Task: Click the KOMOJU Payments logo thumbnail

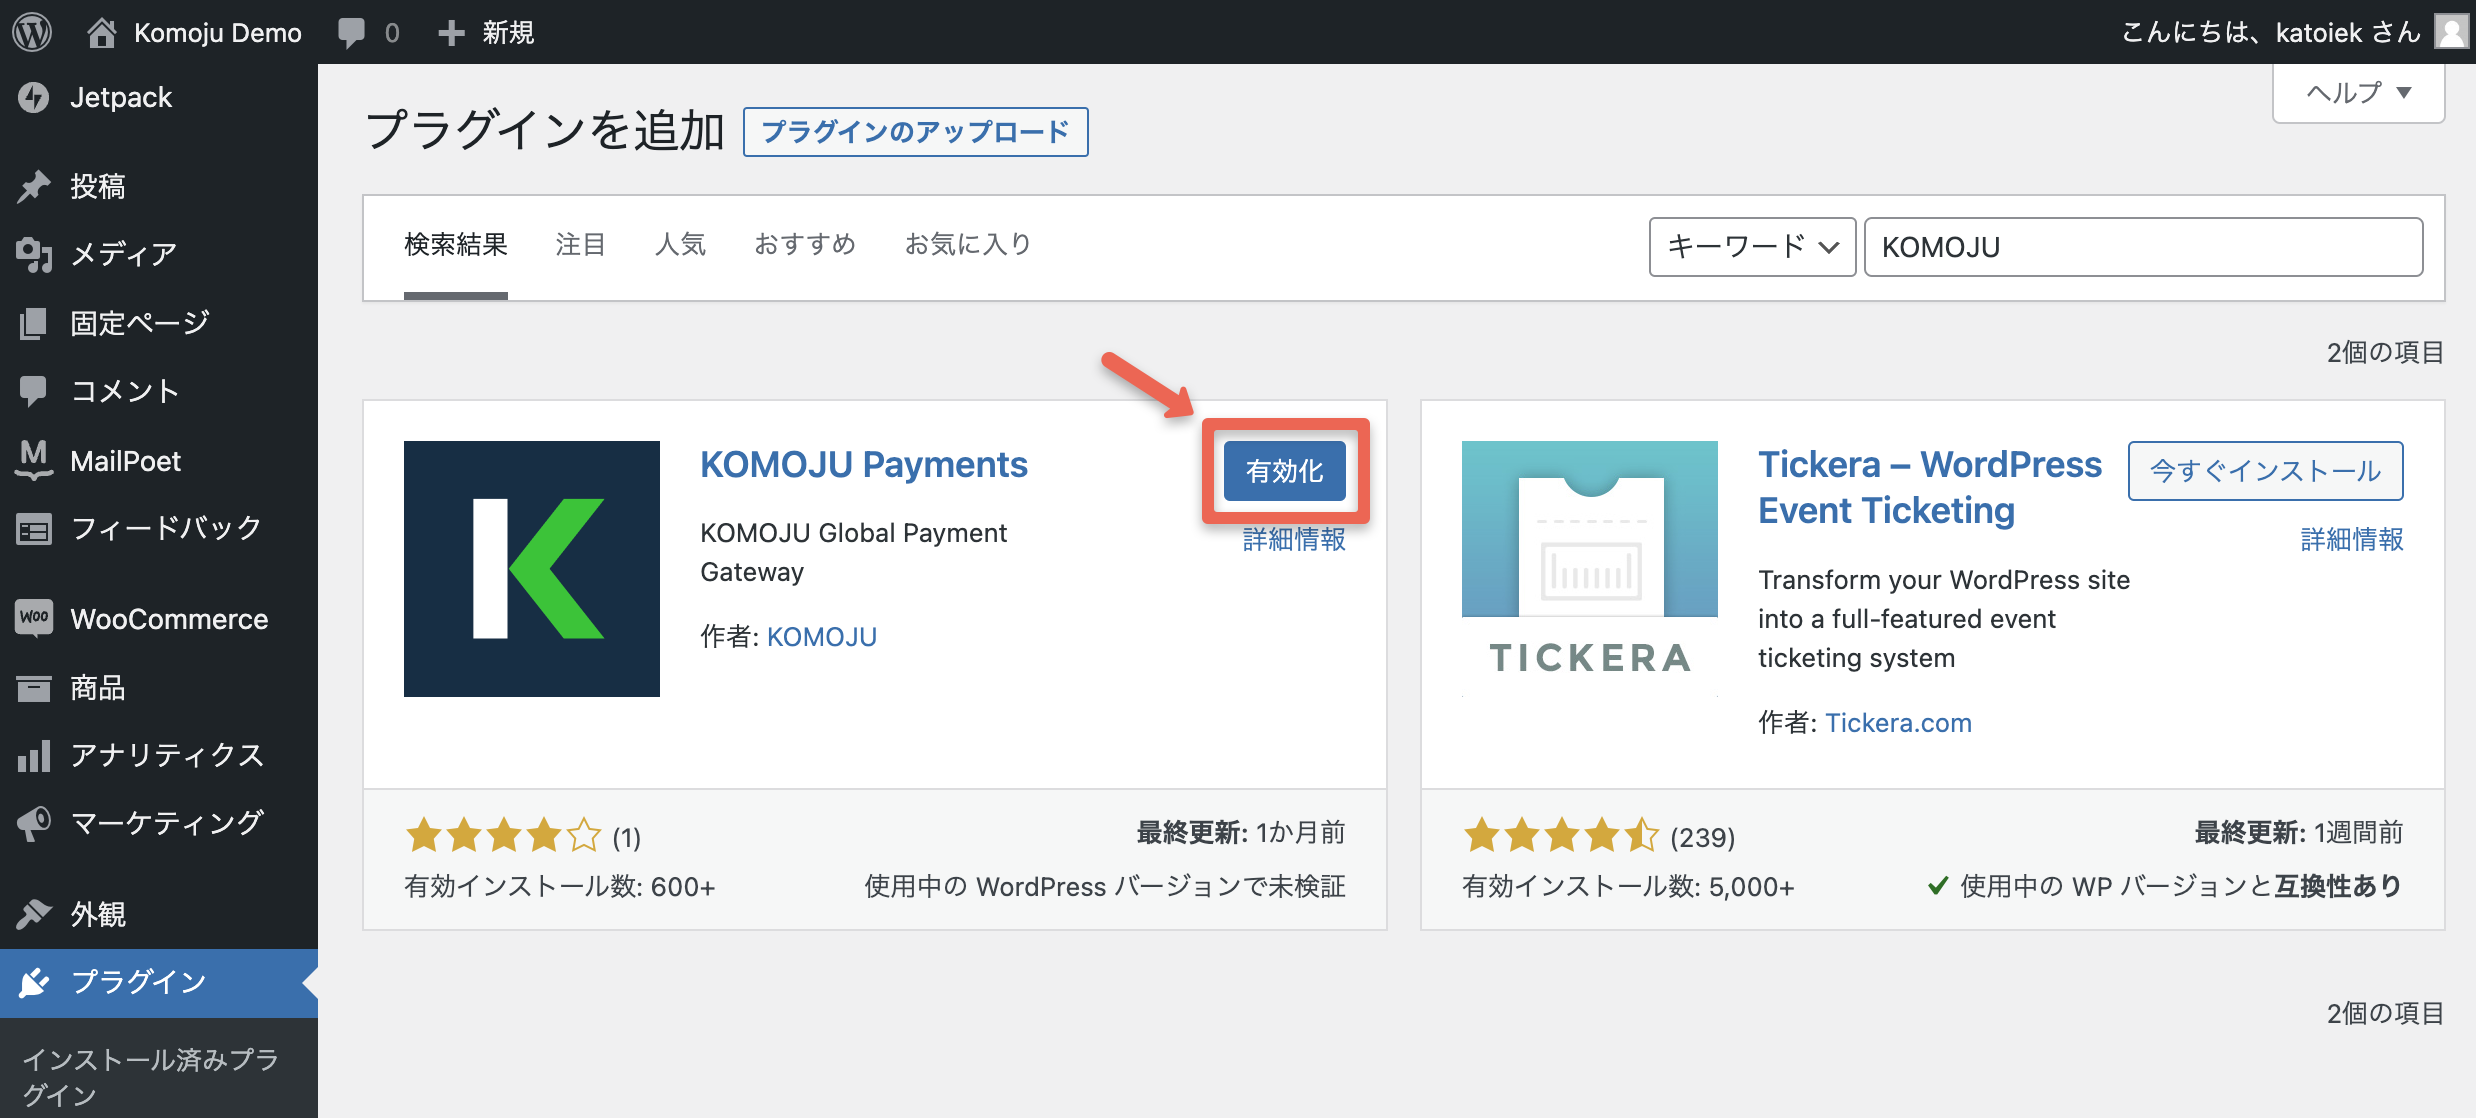Action: [532, 569]
